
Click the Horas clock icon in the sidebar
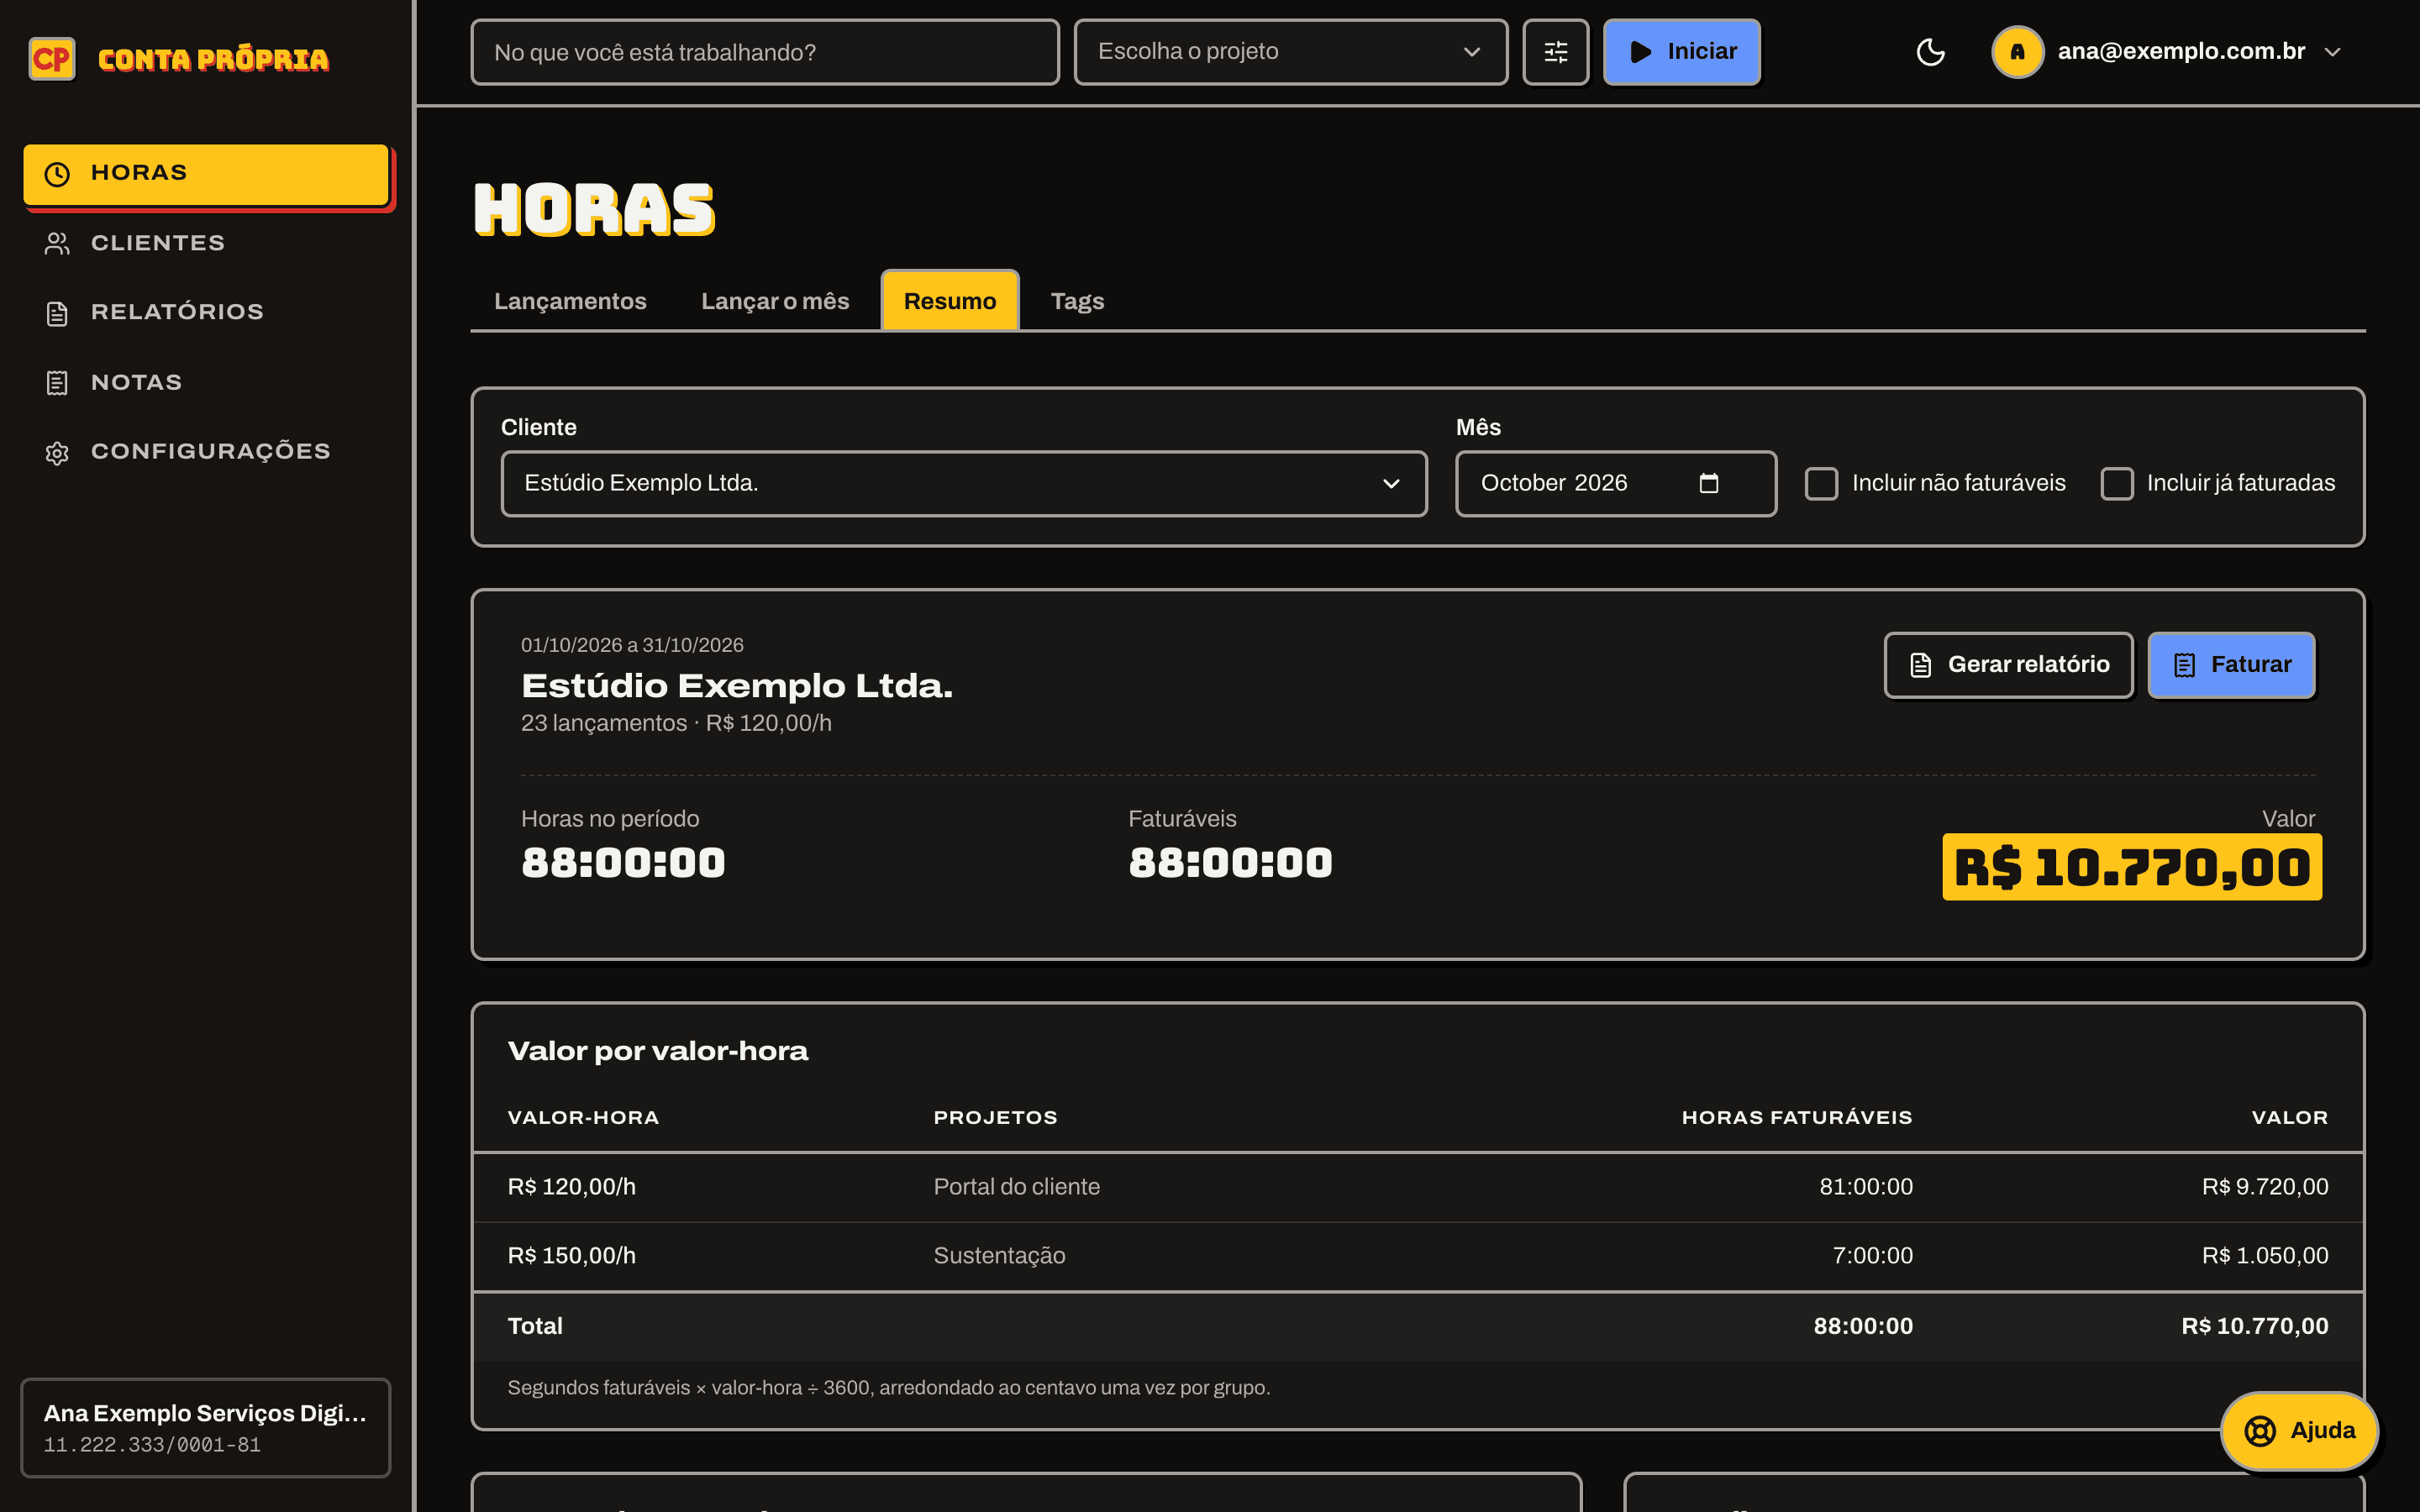57,173
